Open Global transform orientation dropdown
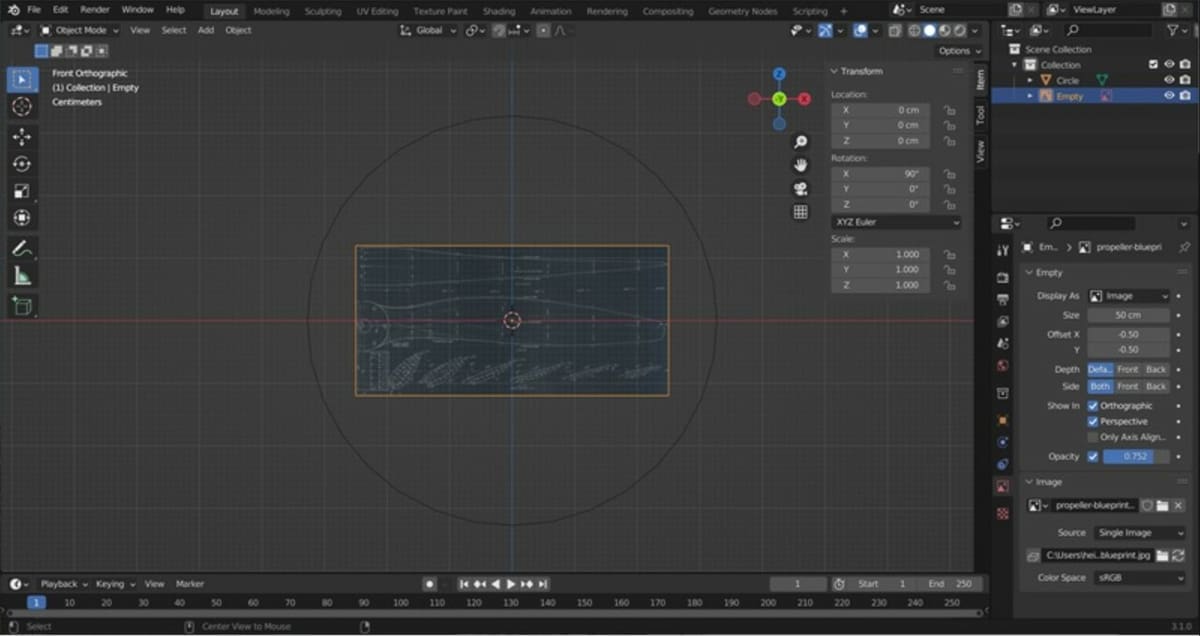The width and height of the screenshot is (1200, 636). pos(427,30)
